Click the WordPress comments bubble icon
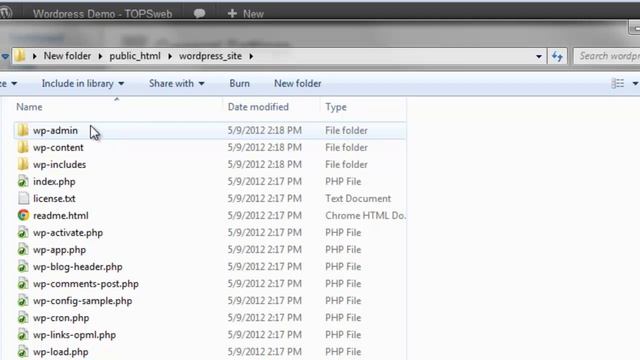The width and height of the screenshot is (640, 360). click(x=199, y=13)
